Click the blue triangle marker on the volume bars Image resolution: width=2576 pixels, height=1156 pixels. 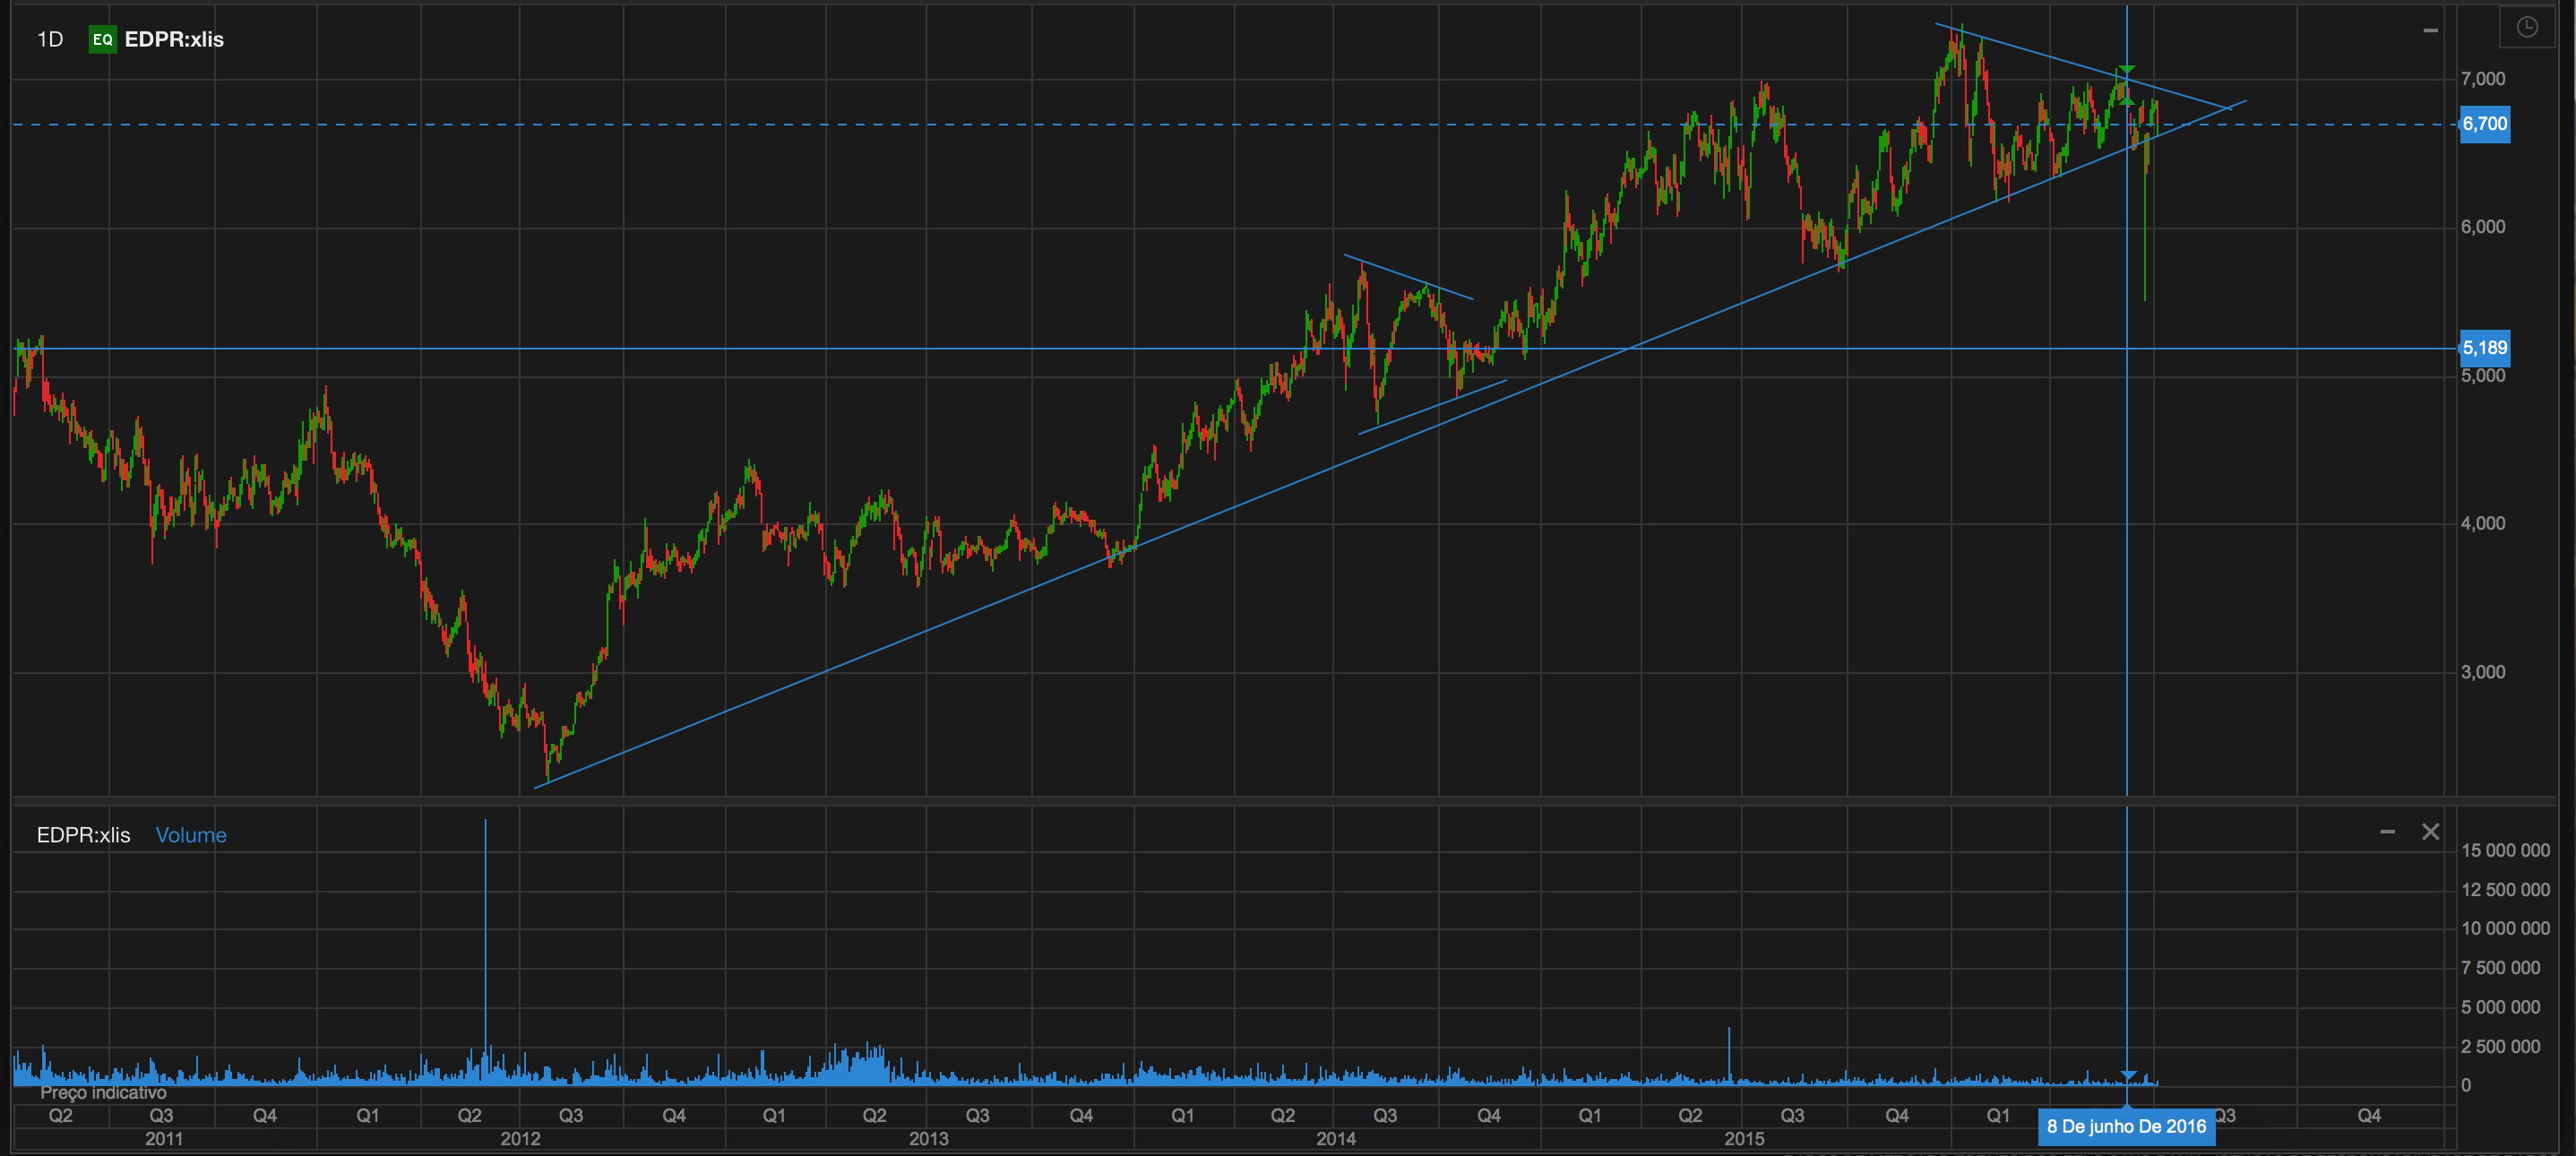click(x=2128, y=1075)
